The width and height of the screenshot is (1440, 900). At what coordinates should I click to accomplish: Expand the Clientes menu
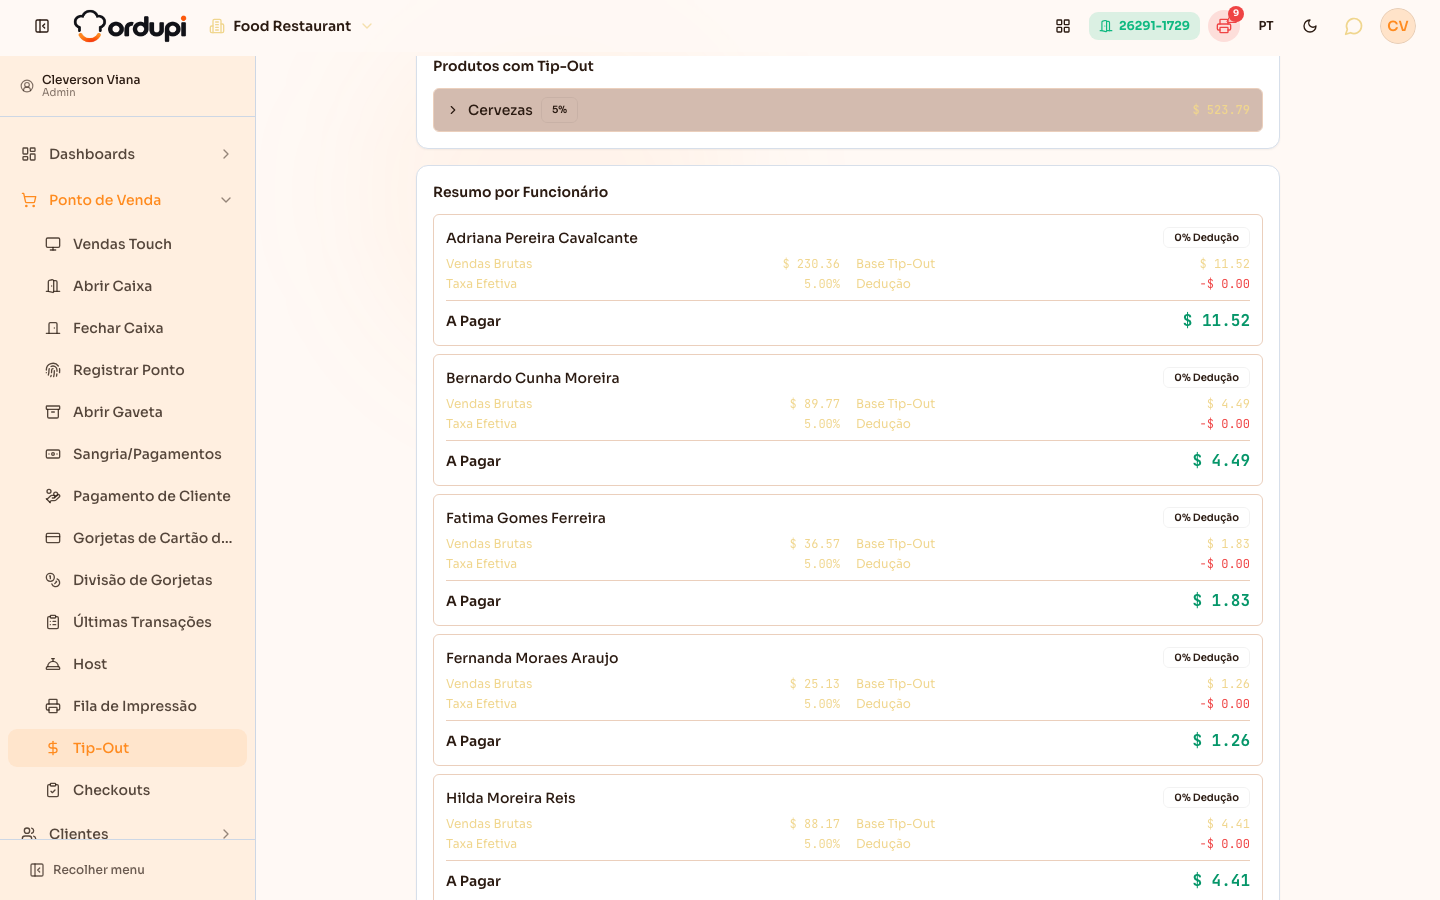[127, 834]
